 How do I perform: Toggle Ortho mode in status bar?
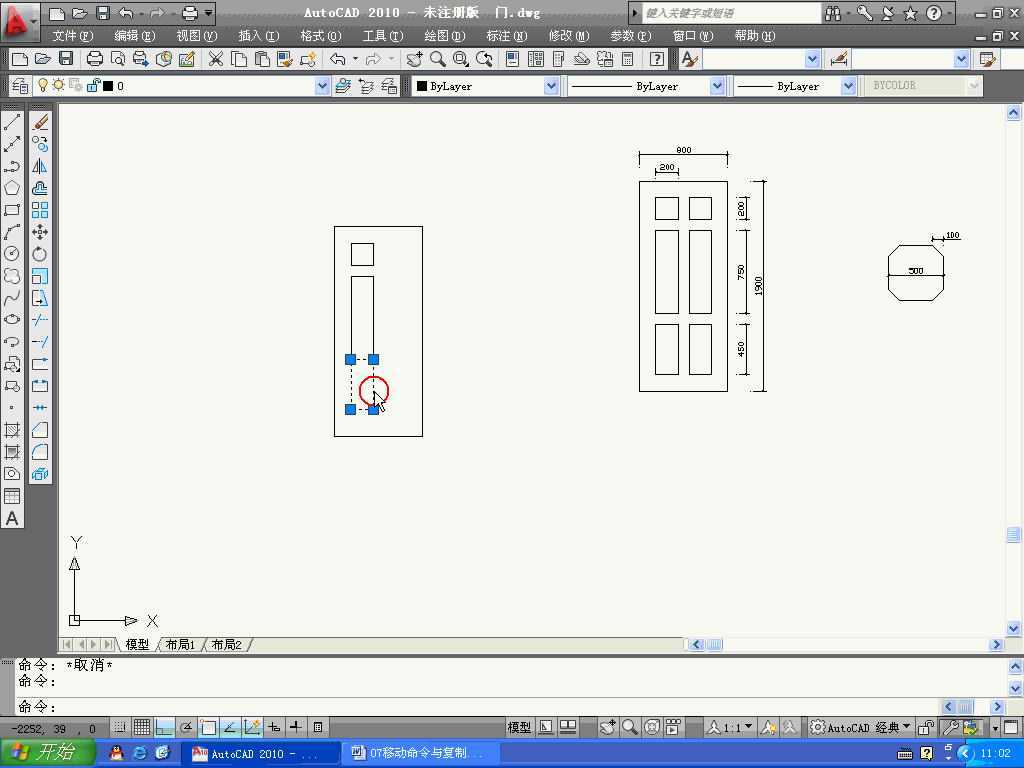164,727
